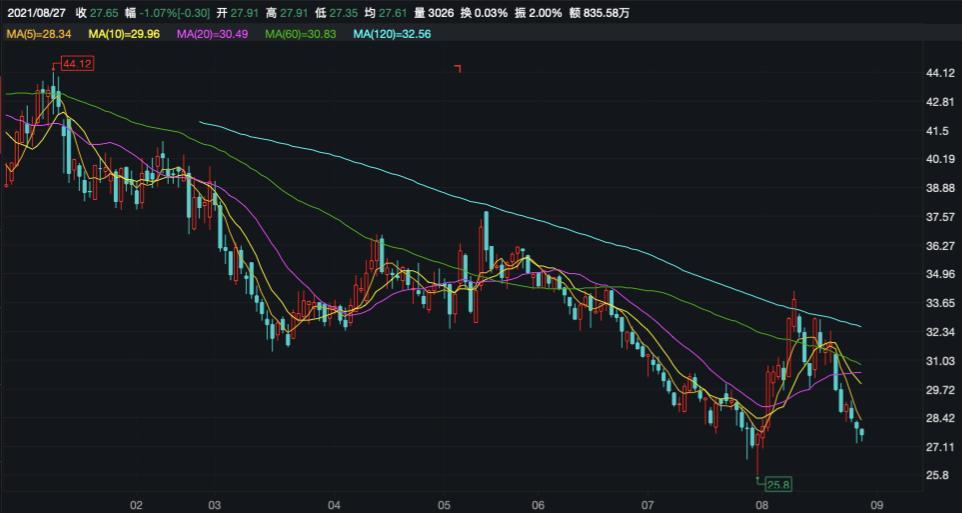Viewport: 962px width, 513px height.
Task: Click the last candlestick at chart's right end
Action: pos(862,434)
